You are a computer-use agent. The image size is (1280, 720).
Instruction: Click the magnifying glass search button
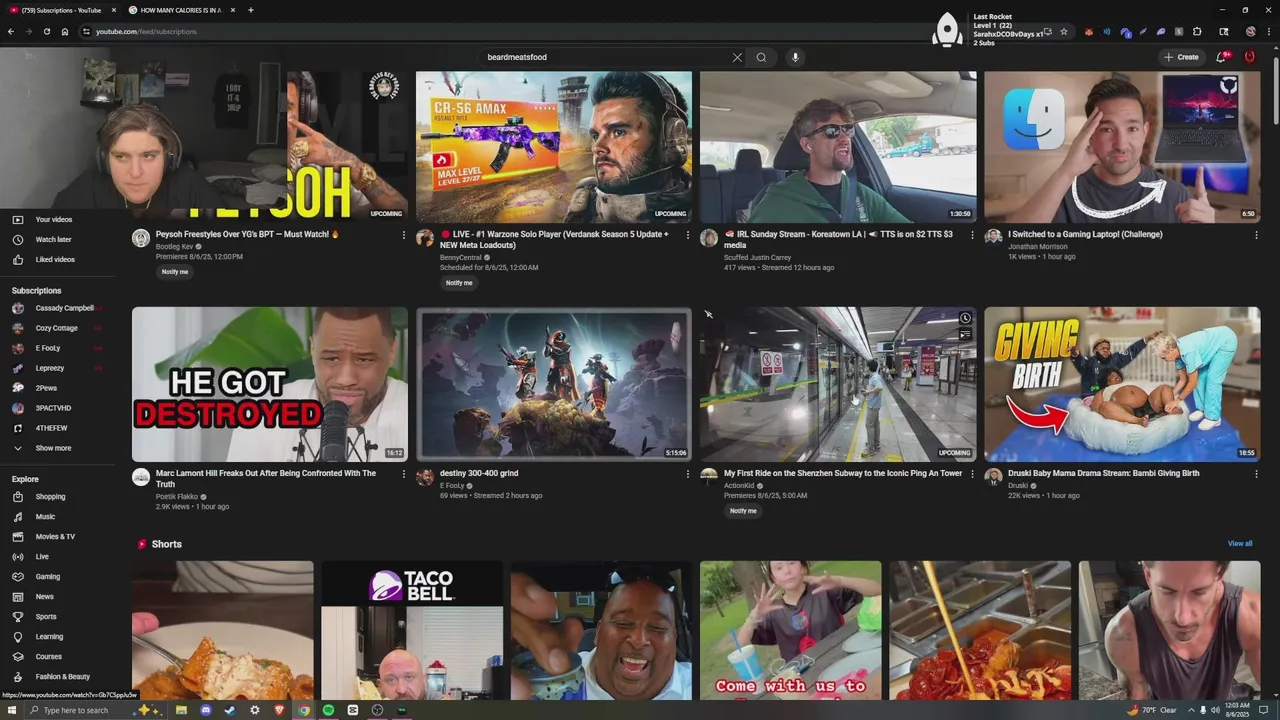[761, 57]
